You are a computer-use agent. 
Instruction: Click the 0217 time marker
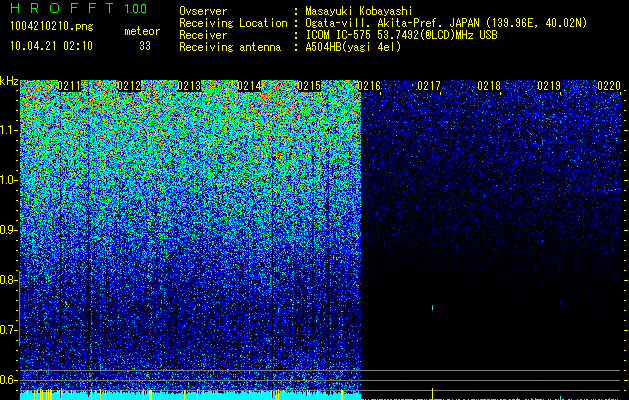429,86
